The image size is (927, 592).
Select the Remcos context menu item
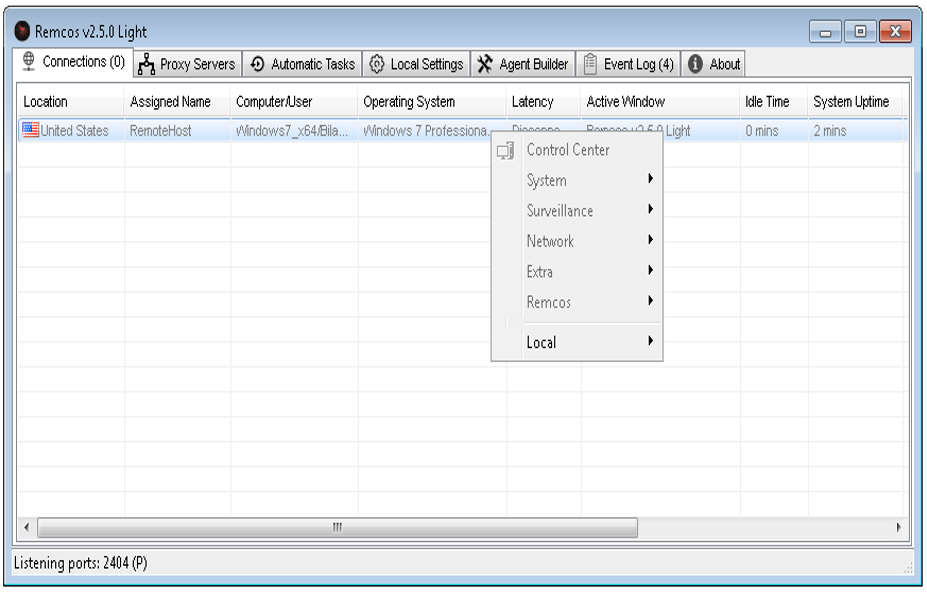pyautogui.click(x=549, y=302)
